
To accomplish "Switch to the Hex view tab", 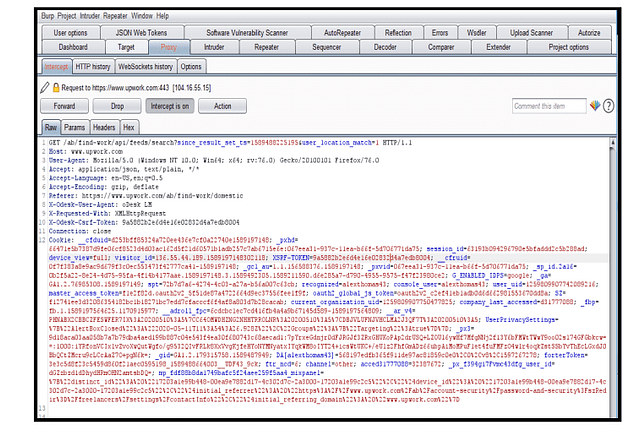I will [129, 127].
